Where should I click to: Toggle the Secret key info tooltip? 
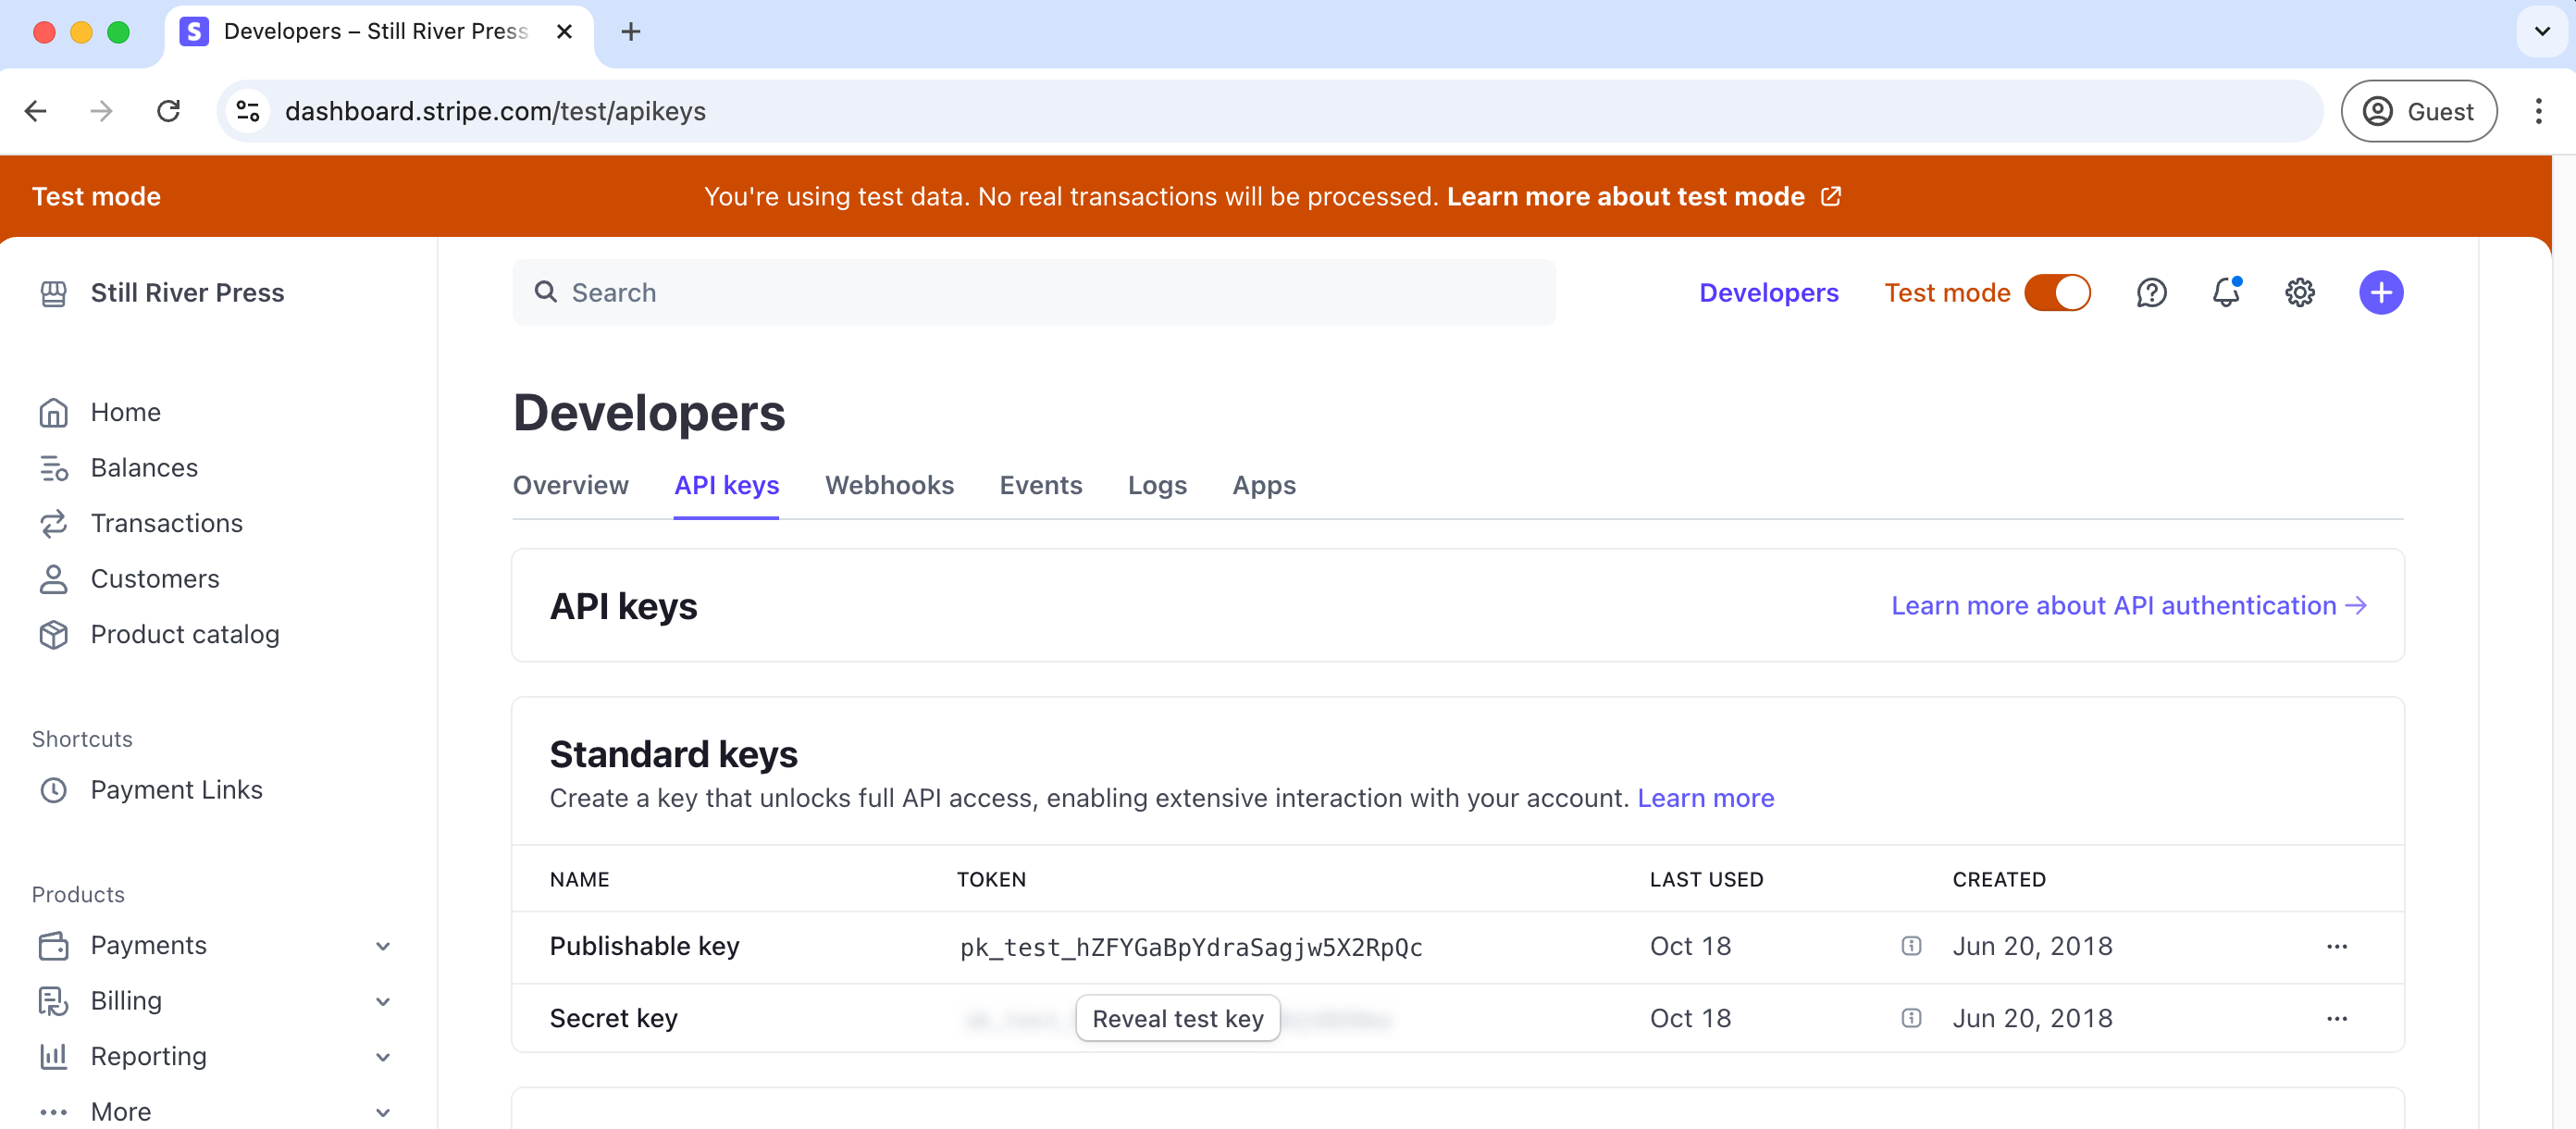pyautogui.click(x=1911, y=1017)
